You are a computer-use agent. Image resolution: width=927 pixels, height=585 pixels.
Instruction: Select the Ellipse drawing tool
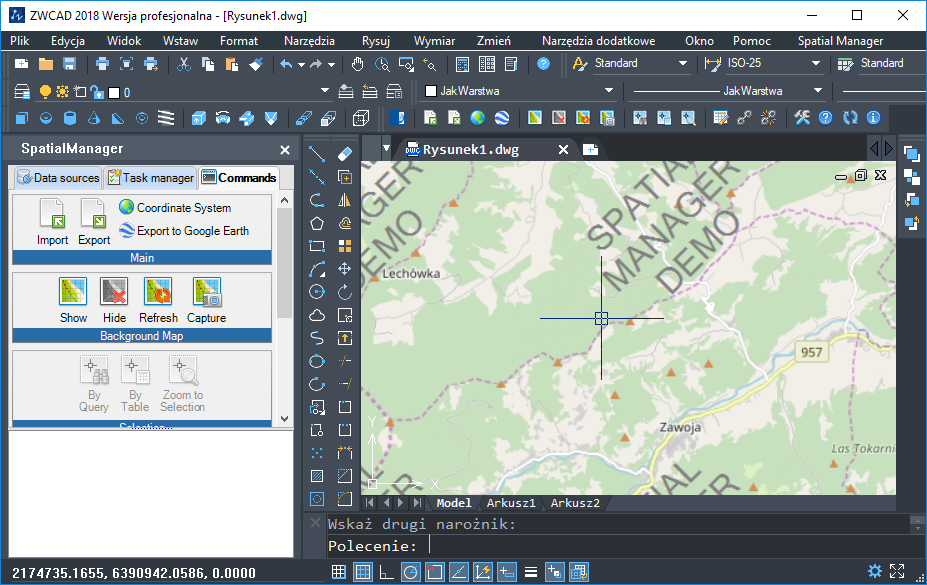coord(317,361)
